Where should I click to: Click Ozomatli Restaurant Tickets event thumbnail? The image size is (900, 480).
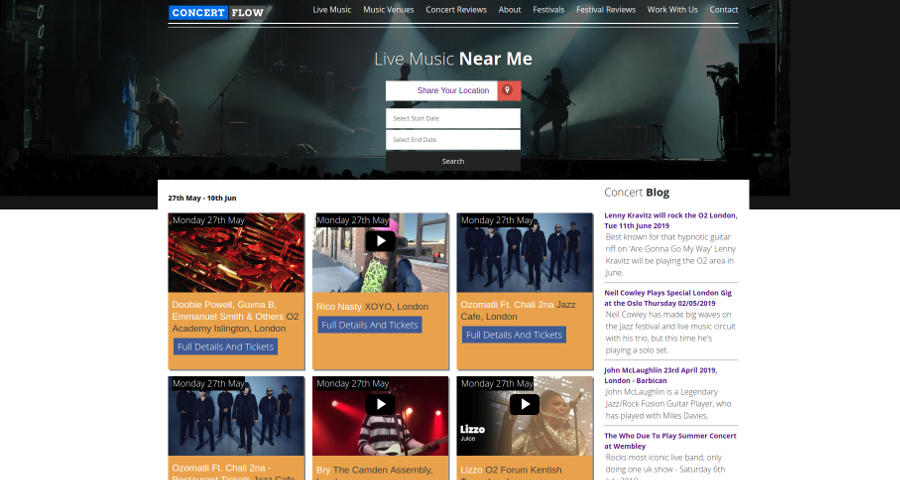pyautogui.click(x=236, y=416)
